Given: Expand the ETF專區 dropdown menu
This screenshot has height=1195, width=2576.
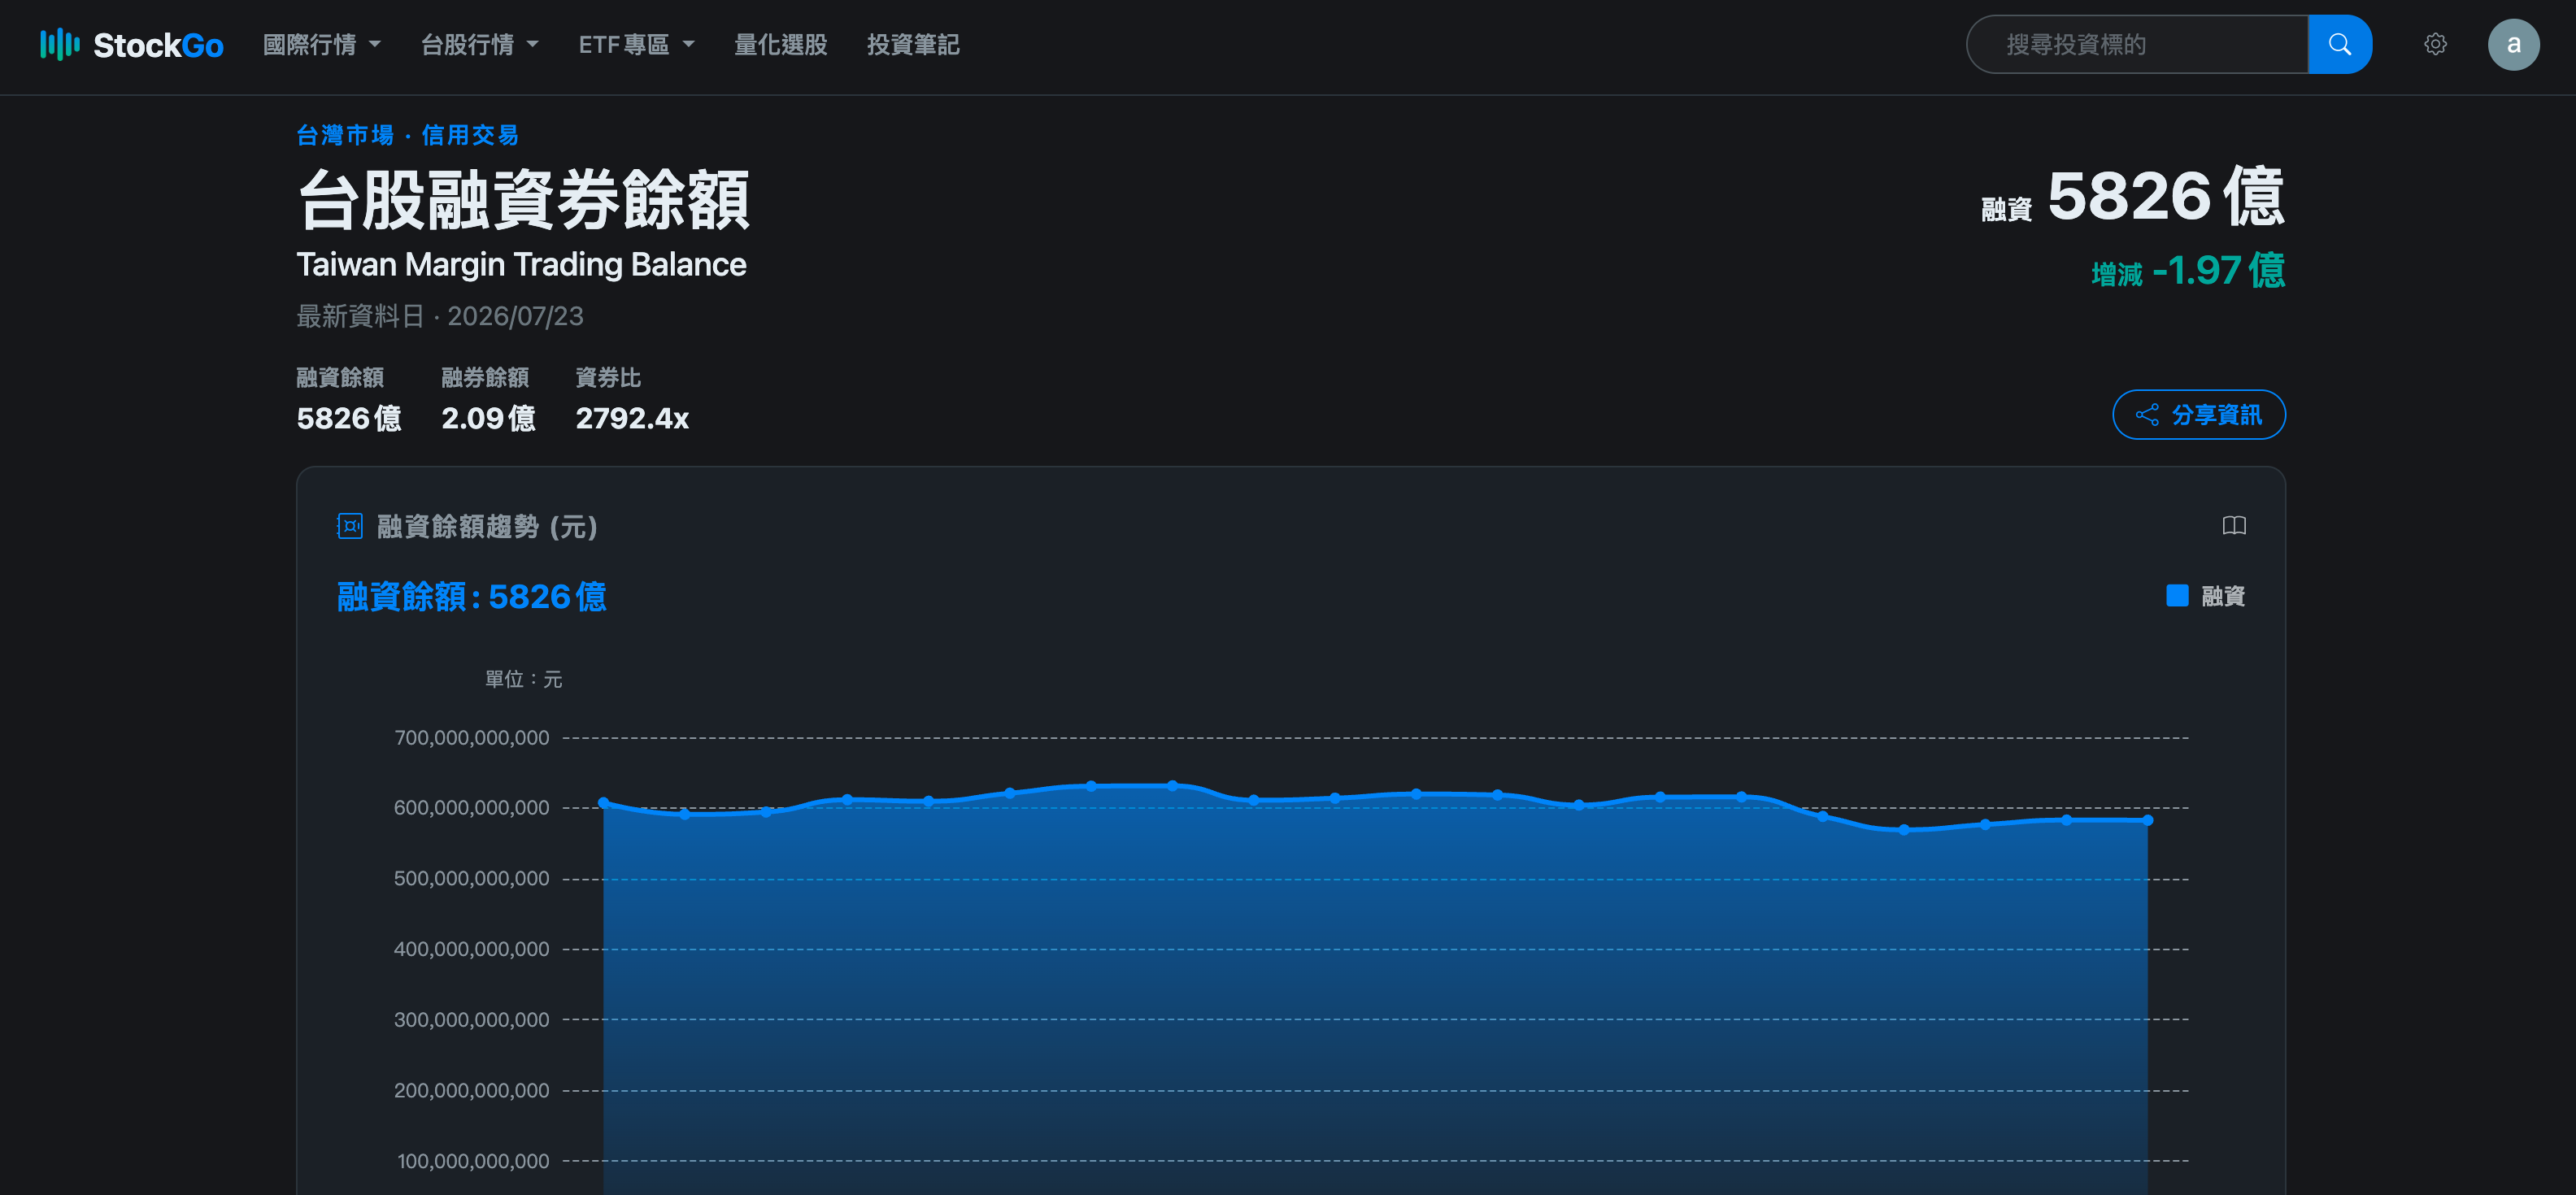Looking at the screenshot, I should coord(636,45).
